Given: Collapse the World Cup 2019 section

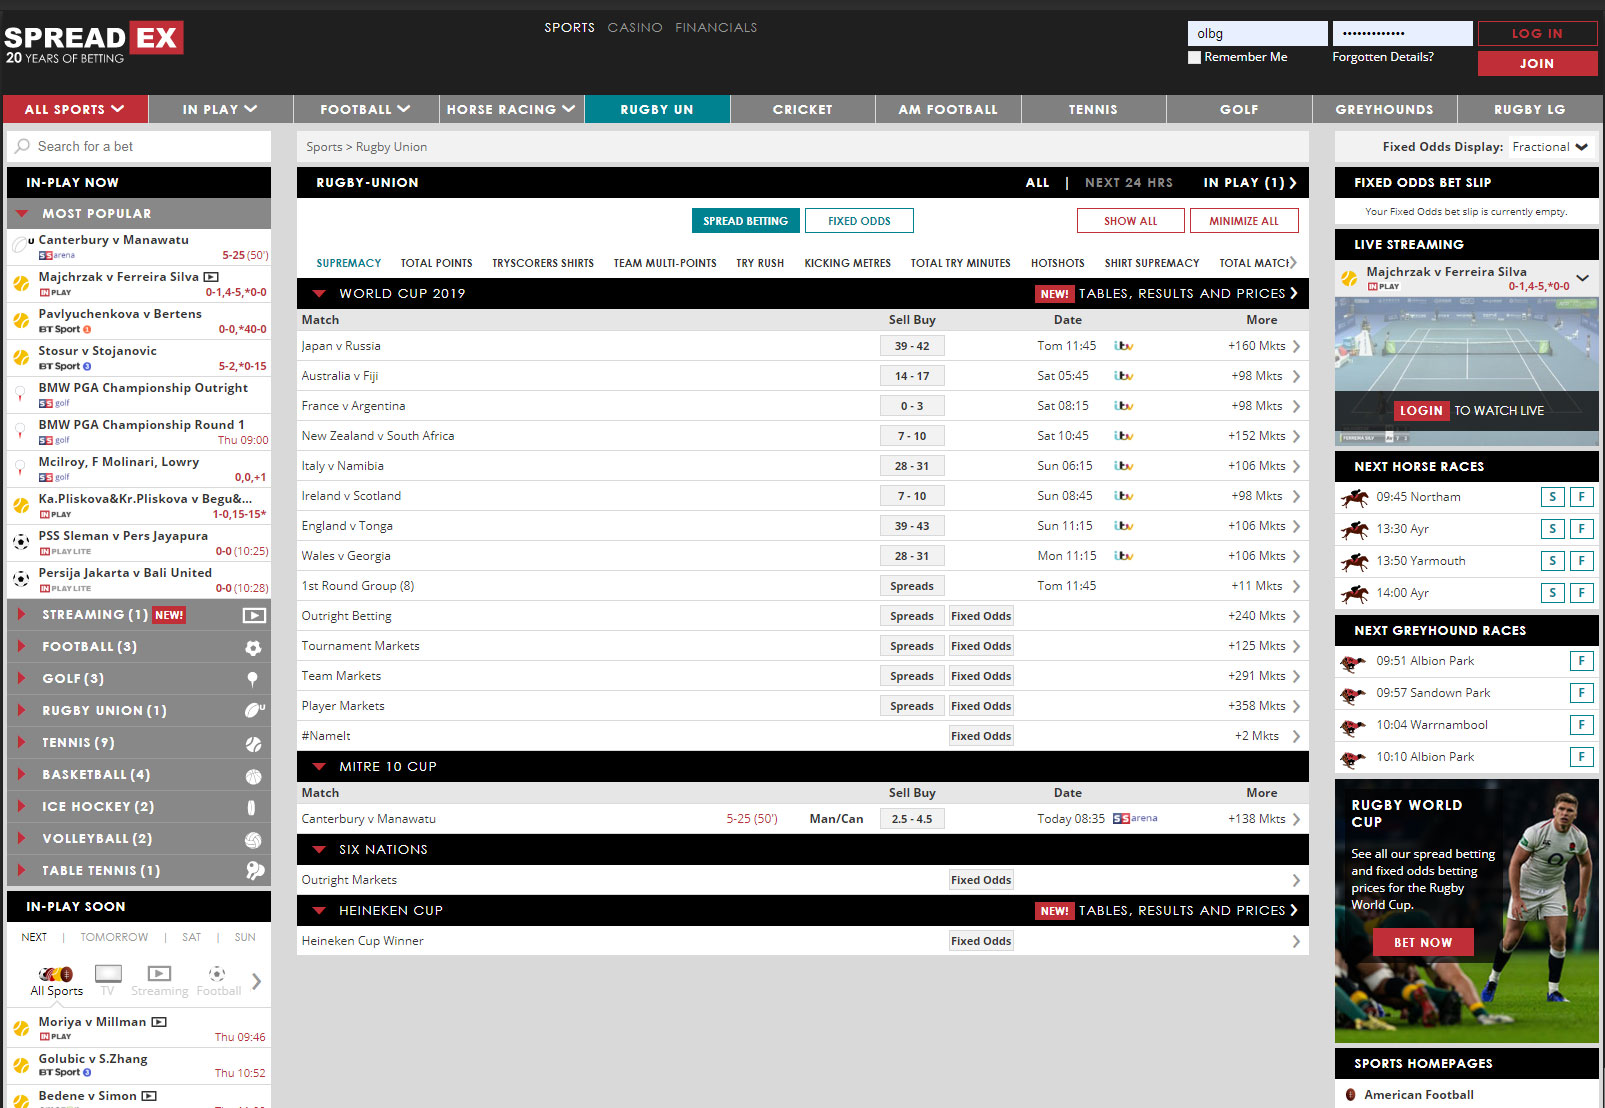Looking at the screenshot, I should (x=320, y=294).
